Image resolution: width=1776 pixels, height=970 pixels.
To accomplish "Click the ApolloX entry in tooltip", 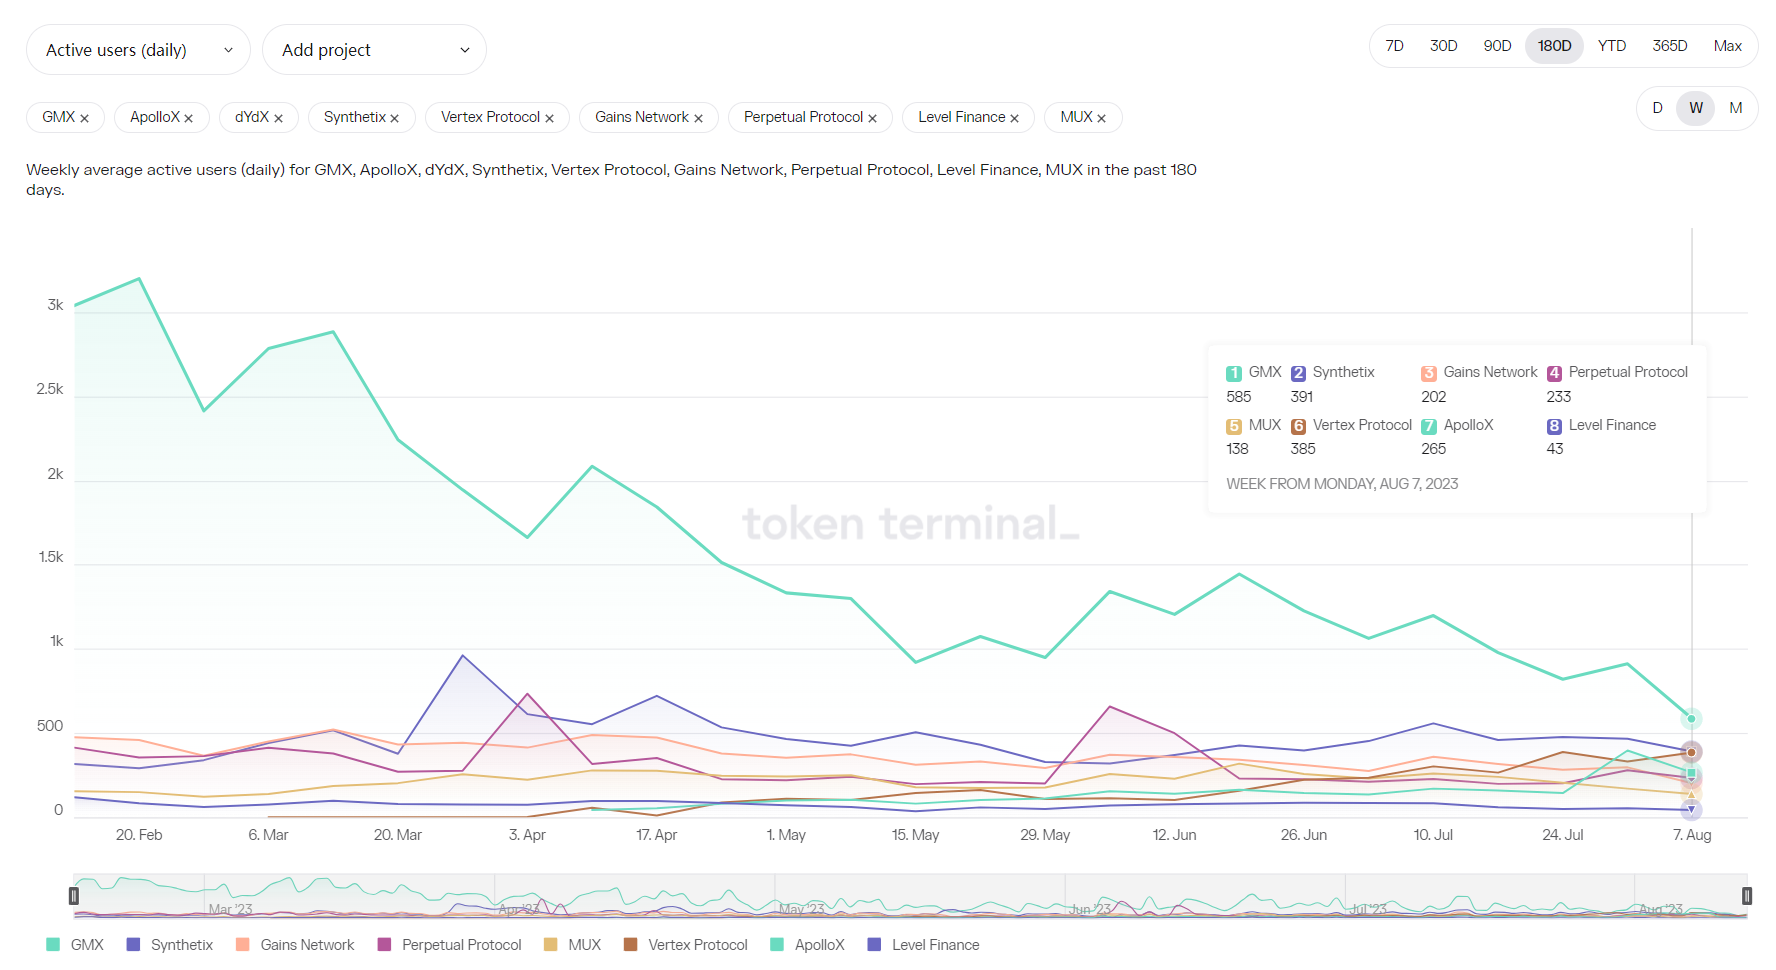I will [x=1458, y=425].
